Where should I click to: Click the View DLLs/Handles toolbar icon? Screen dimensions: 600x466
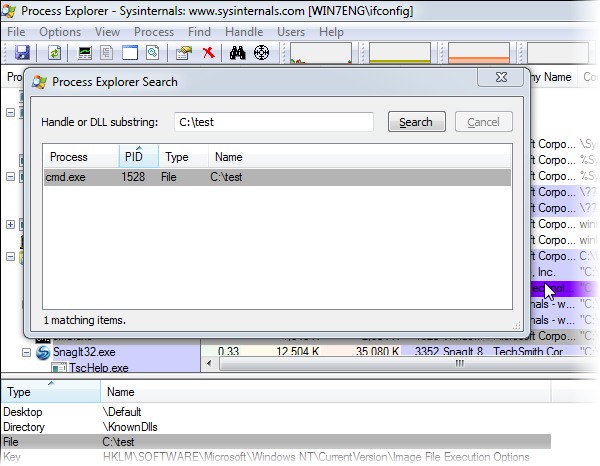(153, 53)
